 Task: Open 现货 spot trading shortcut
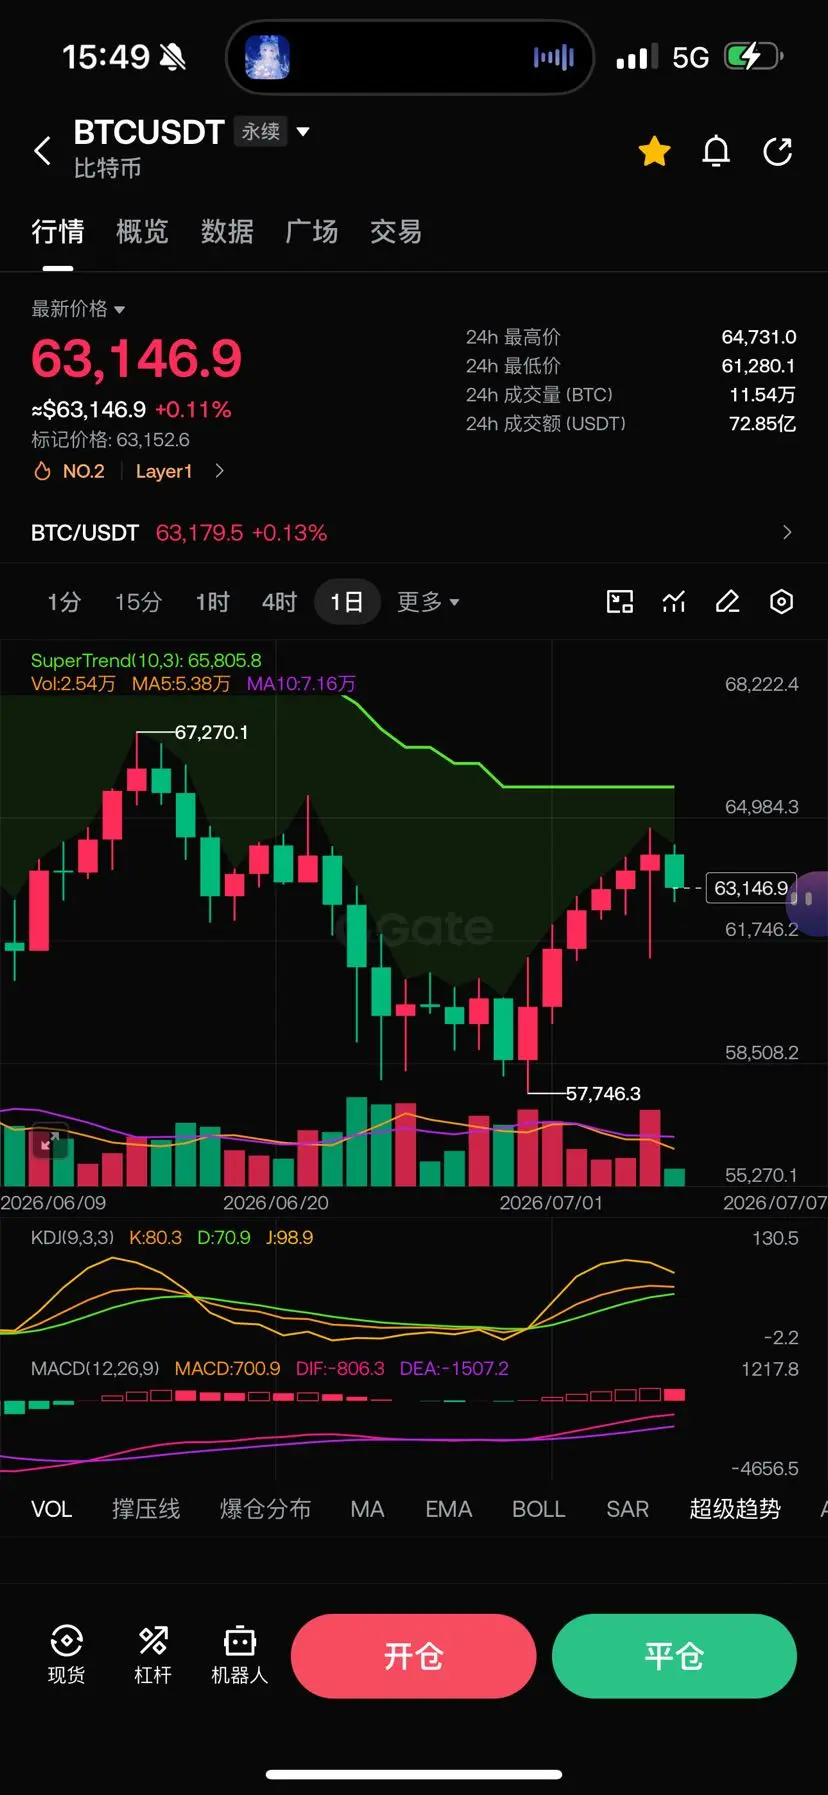point(66,1655)
